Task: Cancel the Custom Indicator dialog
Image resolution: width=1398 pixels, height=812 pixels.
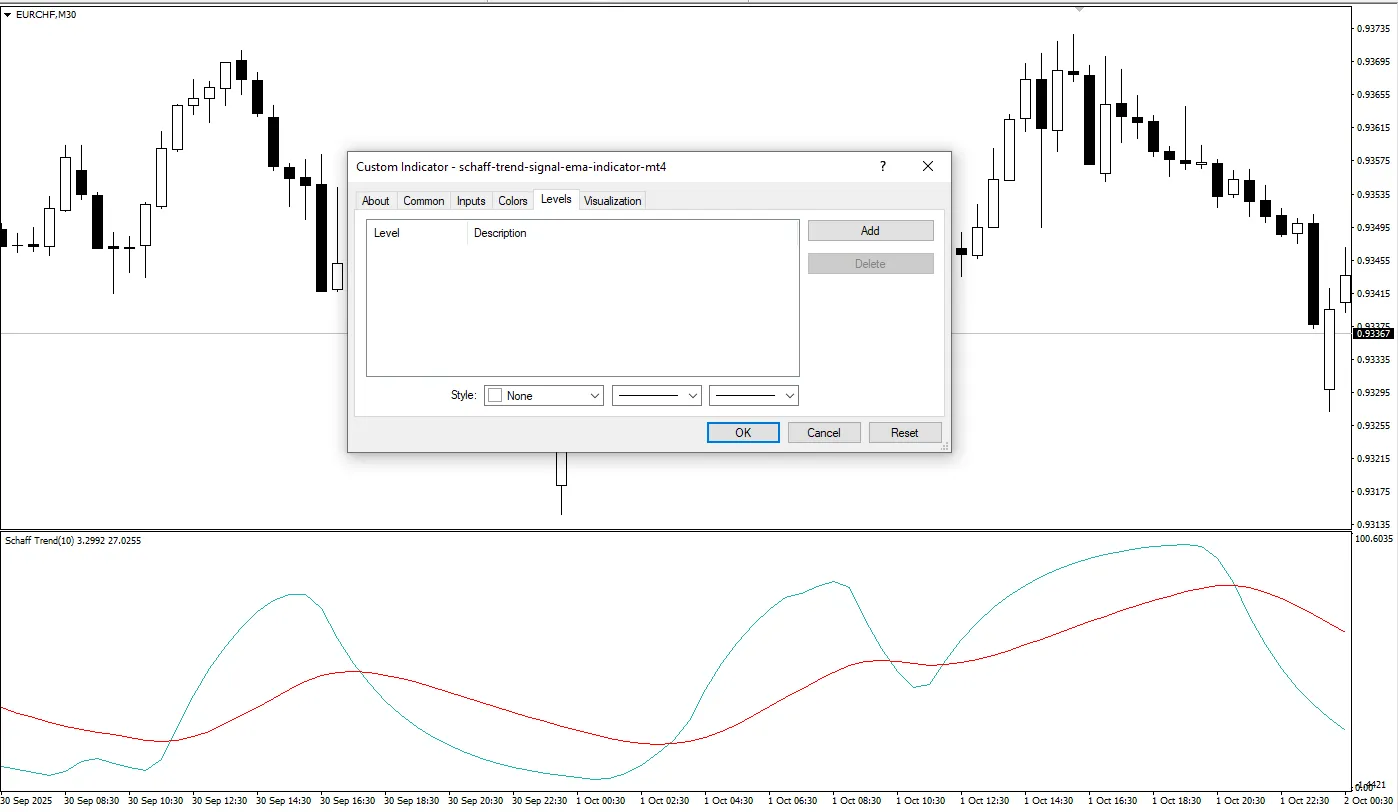Action: point(823,432)
